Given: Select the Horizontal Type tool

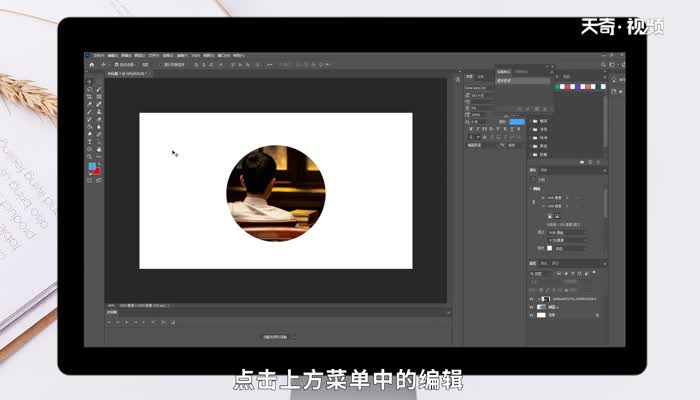Looking at the screenshot, I should pyautogui.click(x=90, y=142).
